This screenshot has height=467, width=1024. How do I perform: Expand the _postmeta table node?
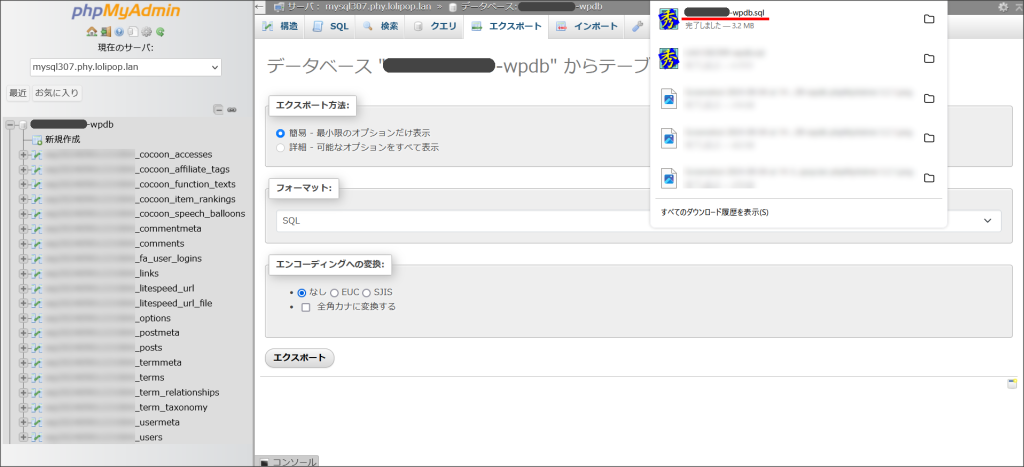pyautogui.click(x=24, y=333)
